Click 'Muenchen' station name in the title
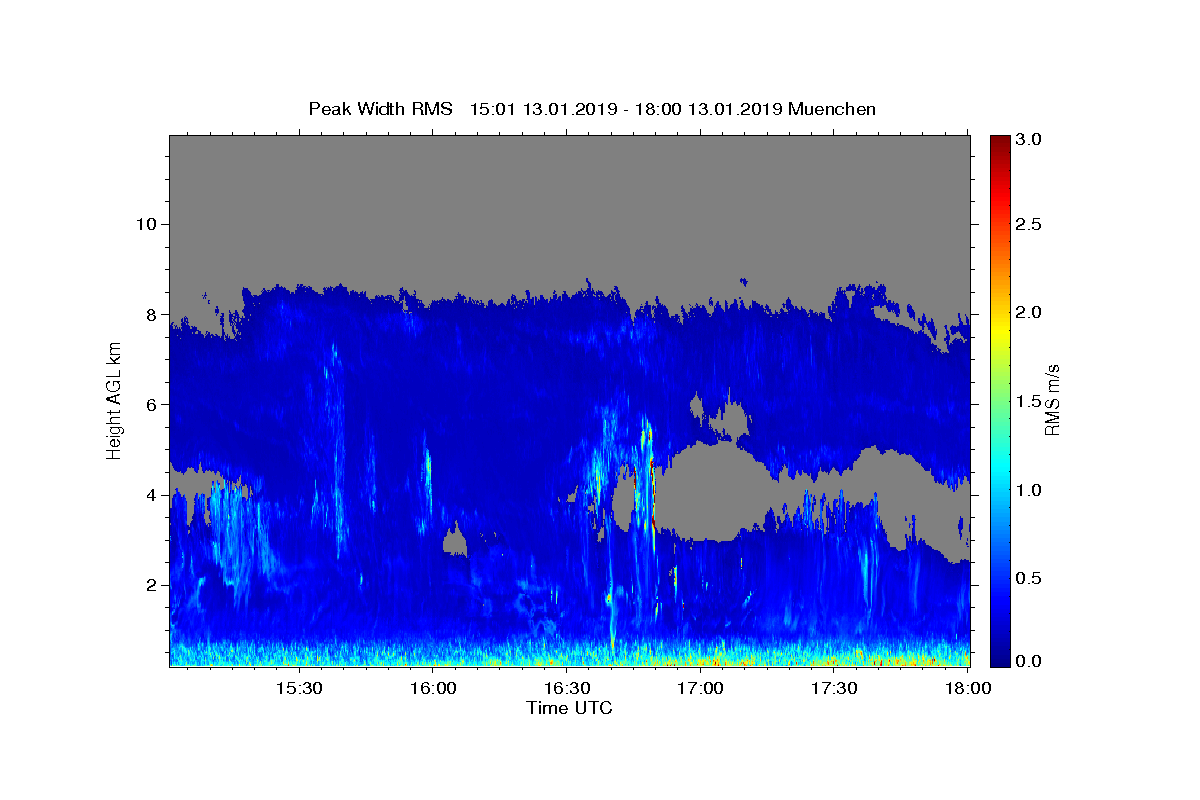 832,109
